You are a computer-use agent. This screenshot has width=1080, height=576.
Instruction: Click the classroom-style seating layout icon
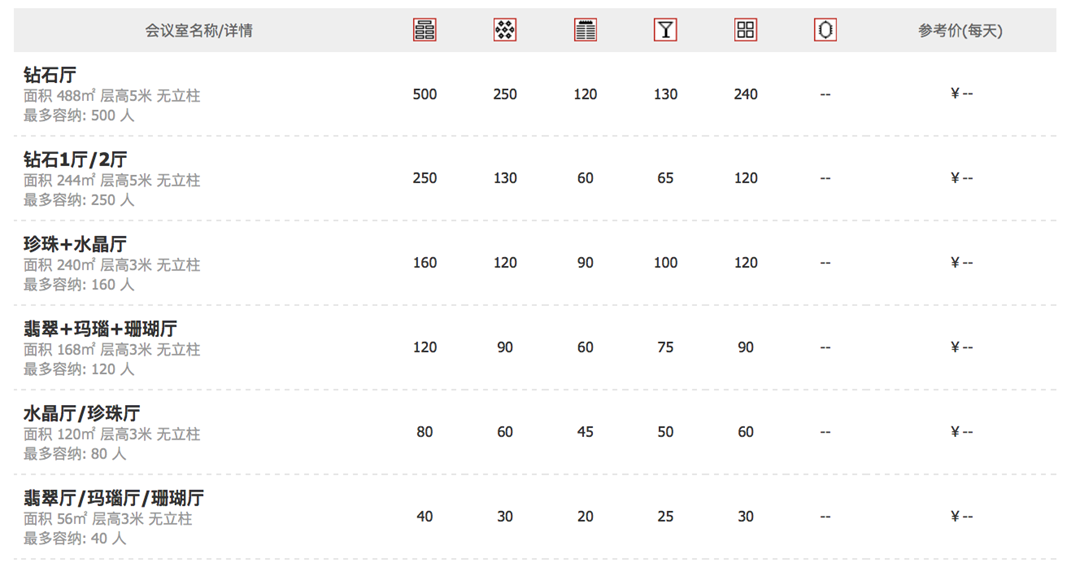coord(585,30)
